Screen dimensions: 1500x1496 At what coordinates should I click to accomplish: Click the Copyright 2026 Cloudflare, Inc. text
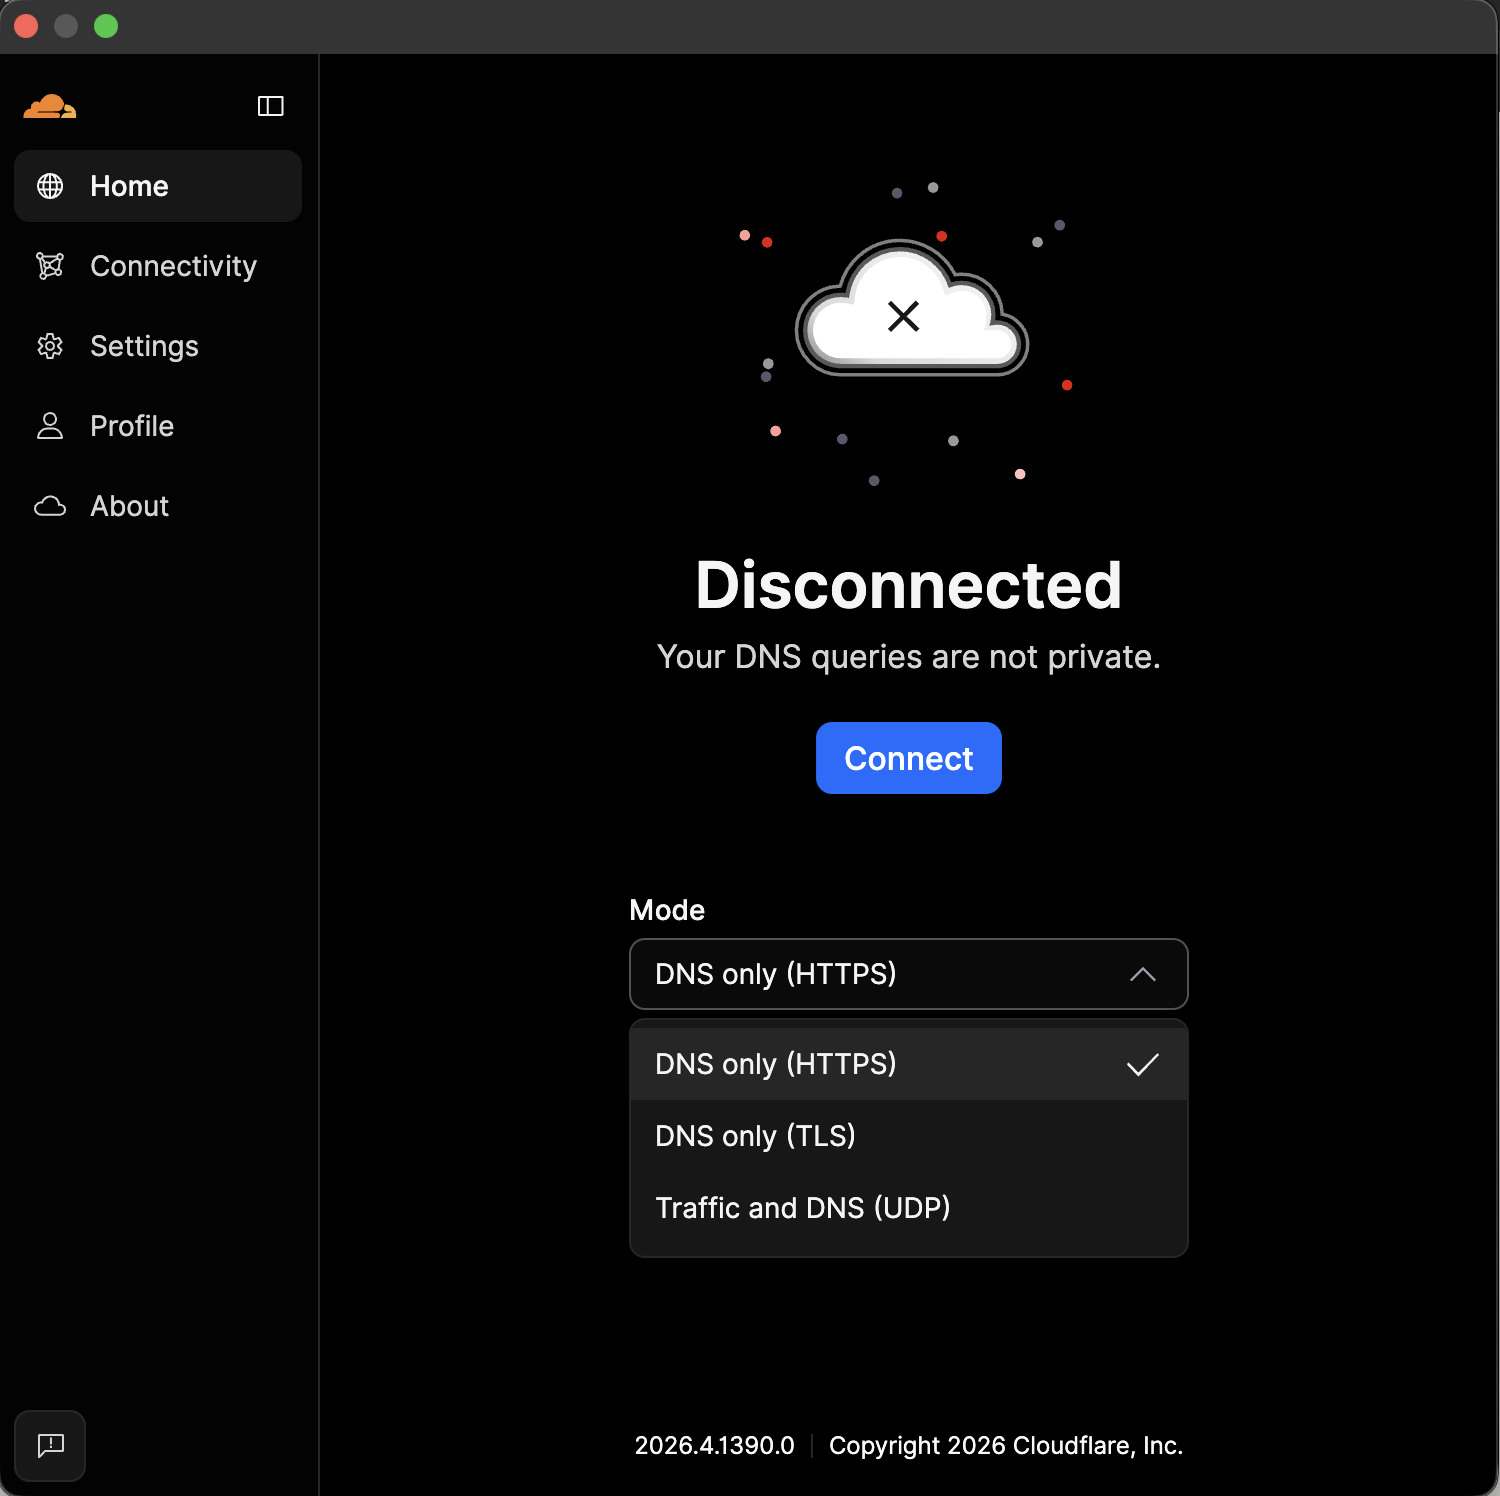tap(1006, 1445)
